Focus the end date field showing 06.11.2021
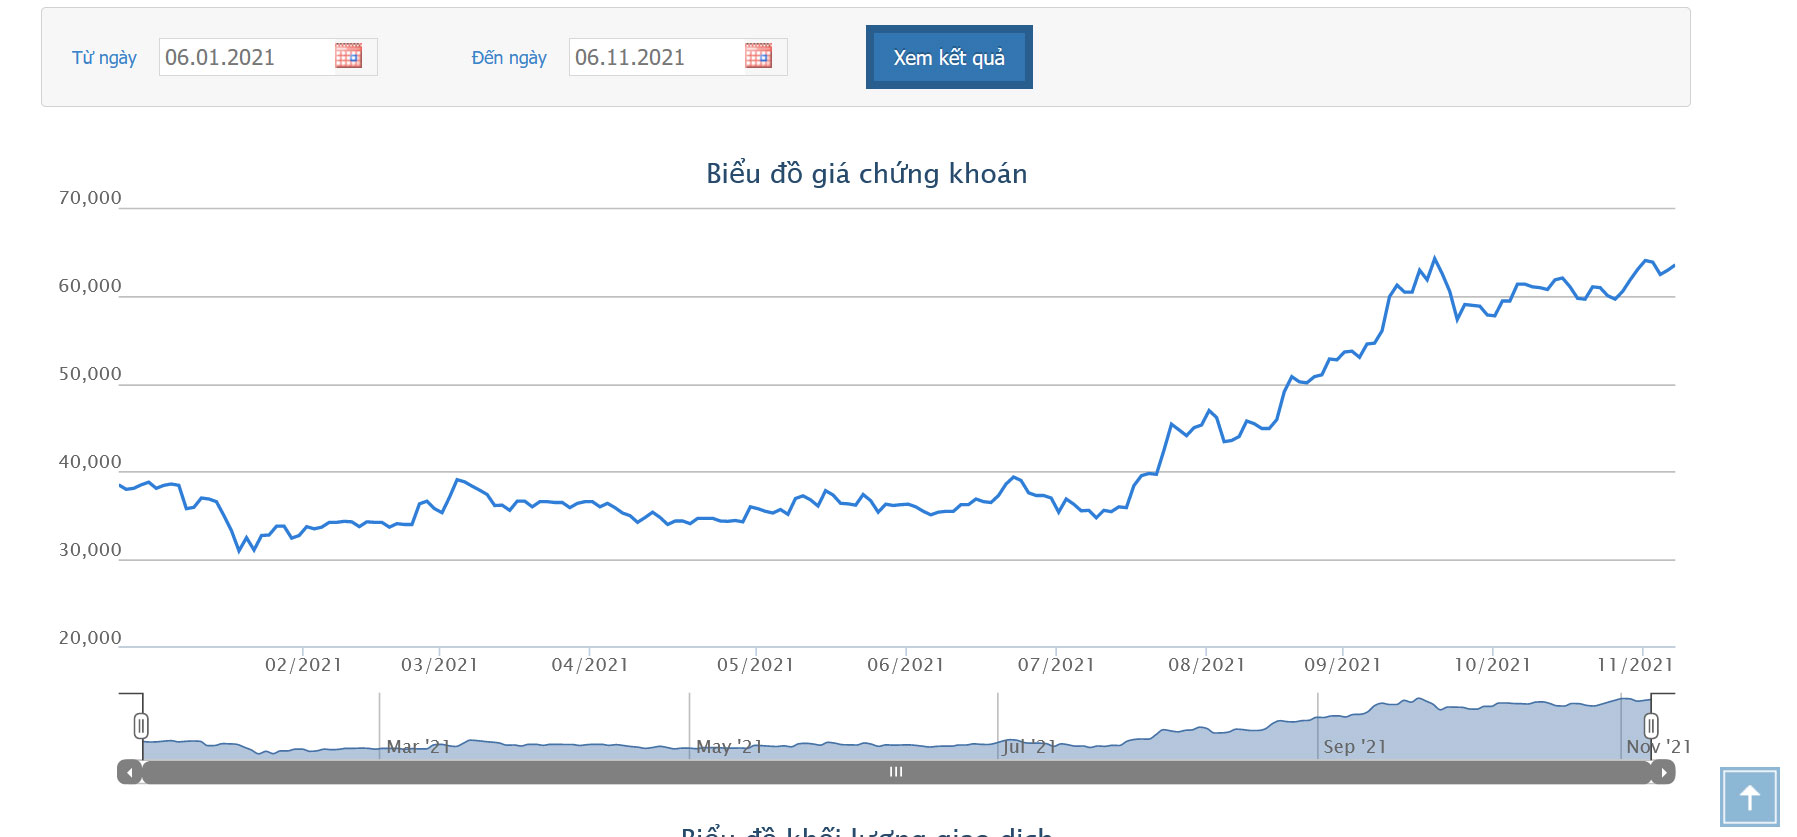 click(x=655, y=57)
